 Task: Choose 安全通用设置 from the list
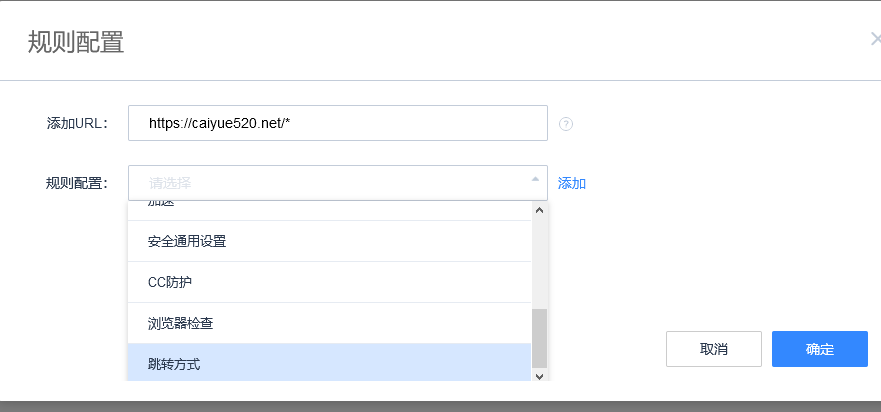pyautogui.click(x=329, y=241)
